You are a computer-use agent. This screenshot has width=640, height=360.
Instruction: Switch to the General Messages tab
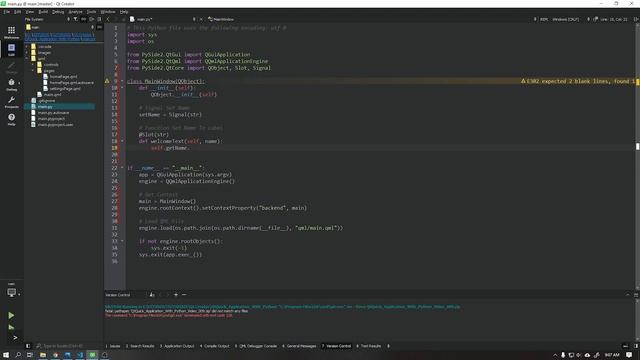point(299,346)
